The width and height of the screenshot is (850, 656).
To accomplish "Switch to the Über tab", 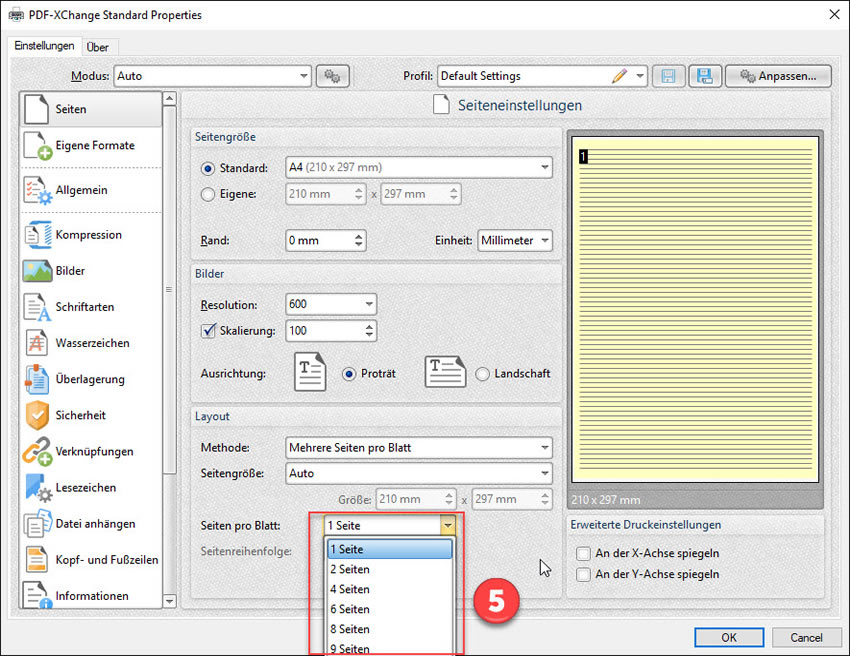I will (98, 48).
